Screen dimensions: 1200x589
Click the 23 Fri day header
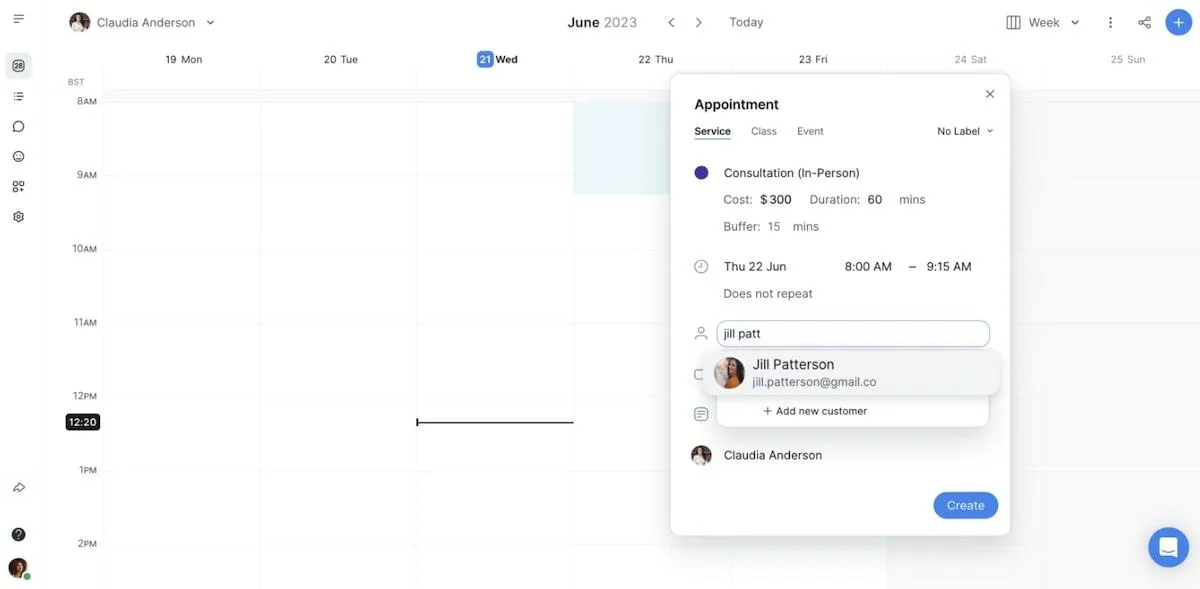pos(812,59)
